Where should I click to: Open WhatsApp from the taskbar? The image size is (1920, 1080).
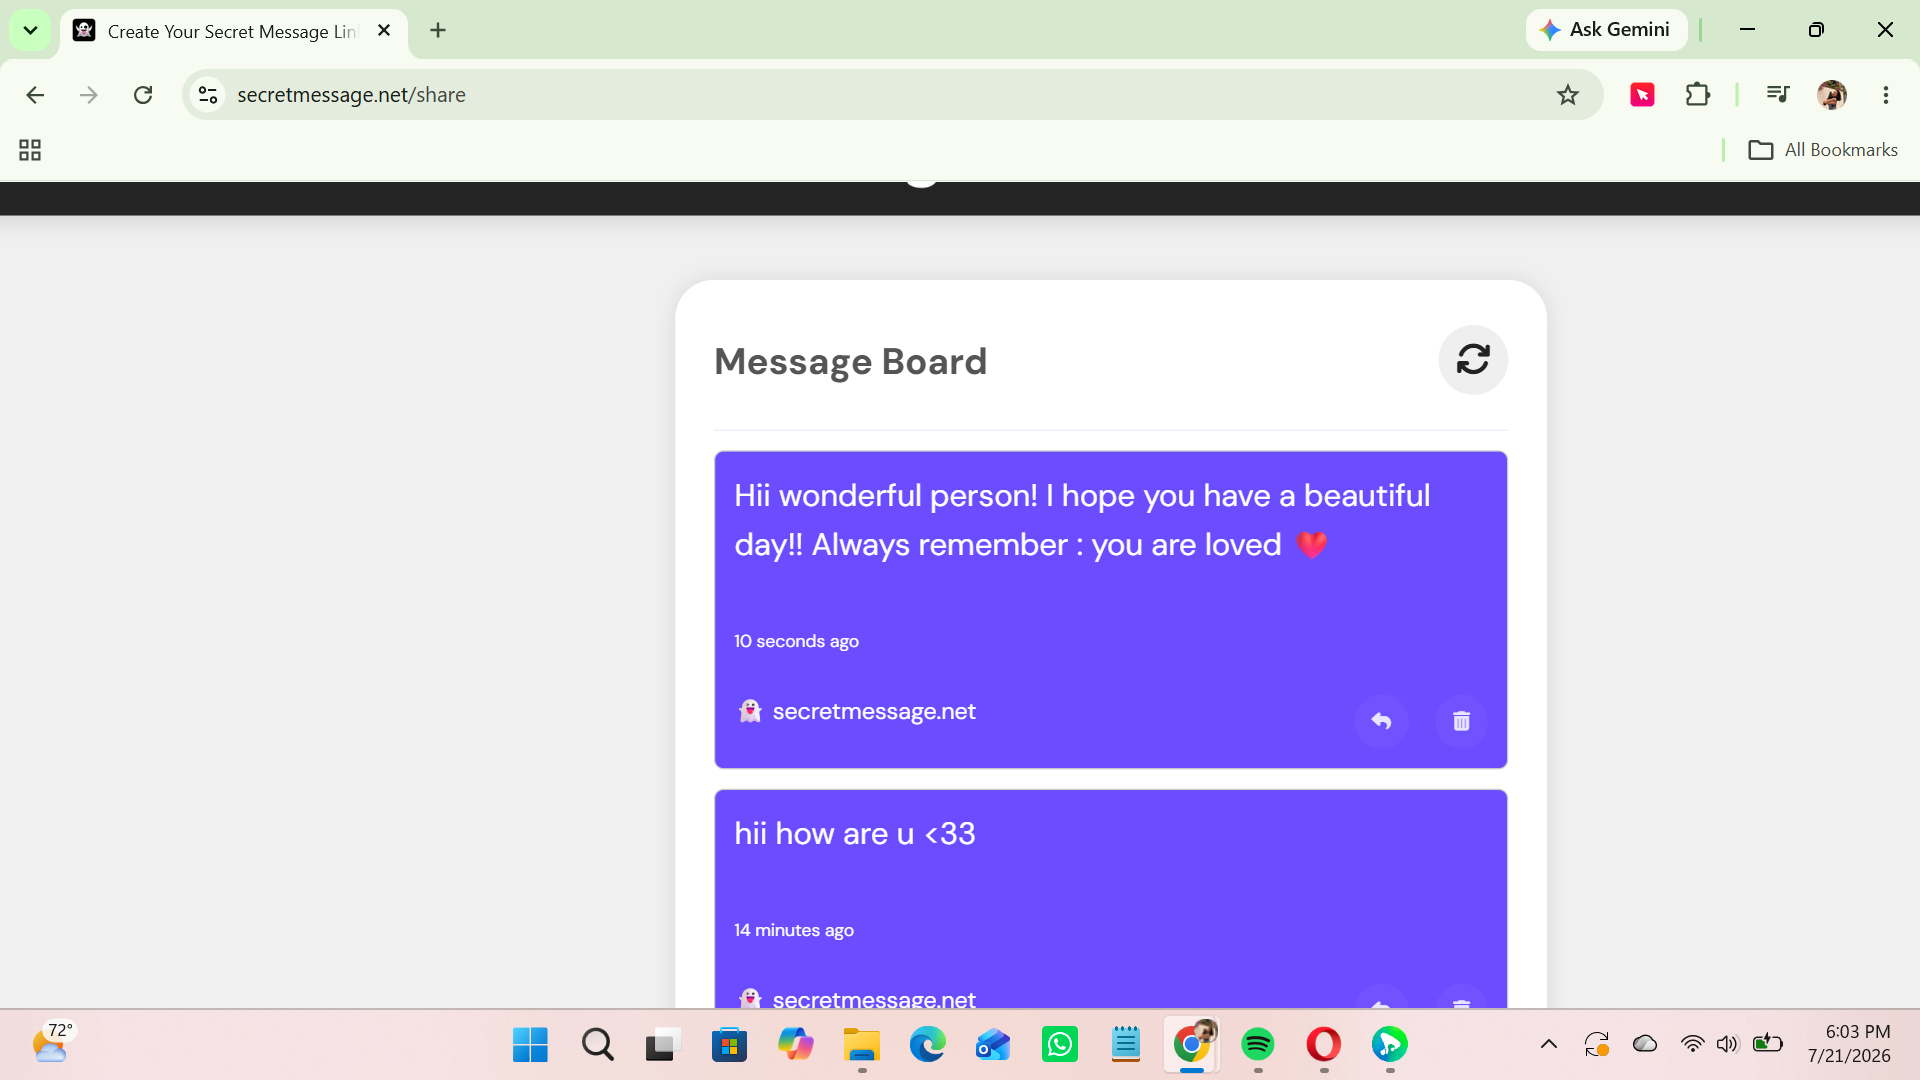click(1059, 1045)
